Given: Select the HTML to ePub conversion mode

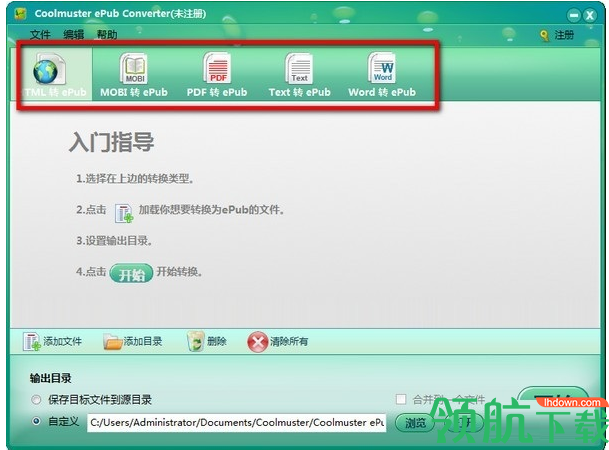Looking at the screenshot, I should click(56, 74).
